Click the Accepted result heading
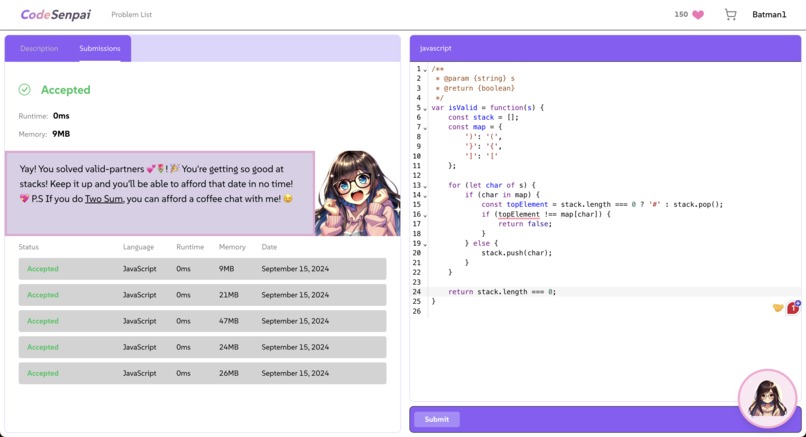The image size is (806, 437). [x=65, y=89]
